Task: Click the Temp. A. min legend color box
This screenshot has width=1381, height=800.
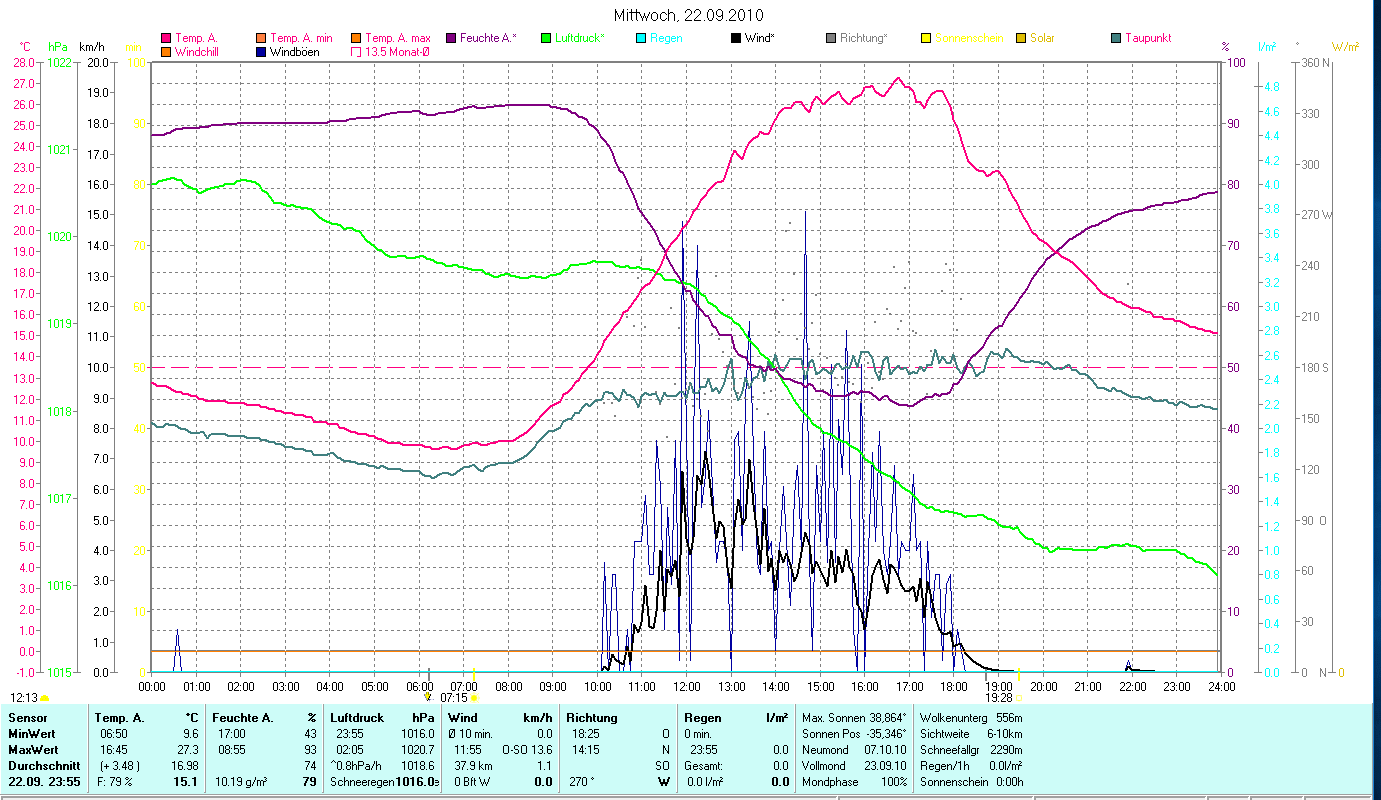Action: (261, 39)
